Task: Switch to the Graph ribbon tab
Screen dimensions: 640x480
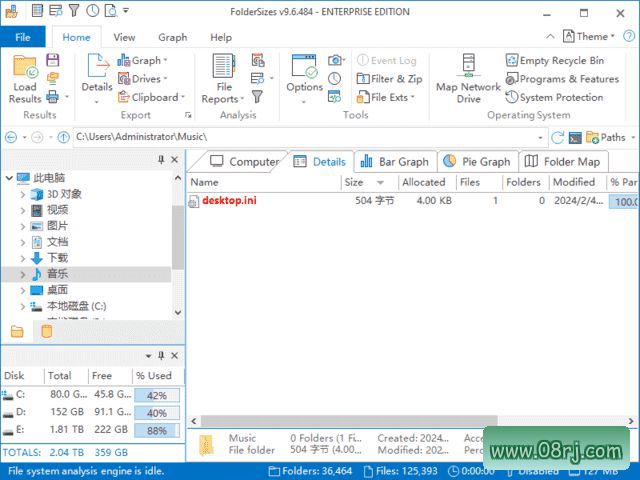Action: point(173,37)
